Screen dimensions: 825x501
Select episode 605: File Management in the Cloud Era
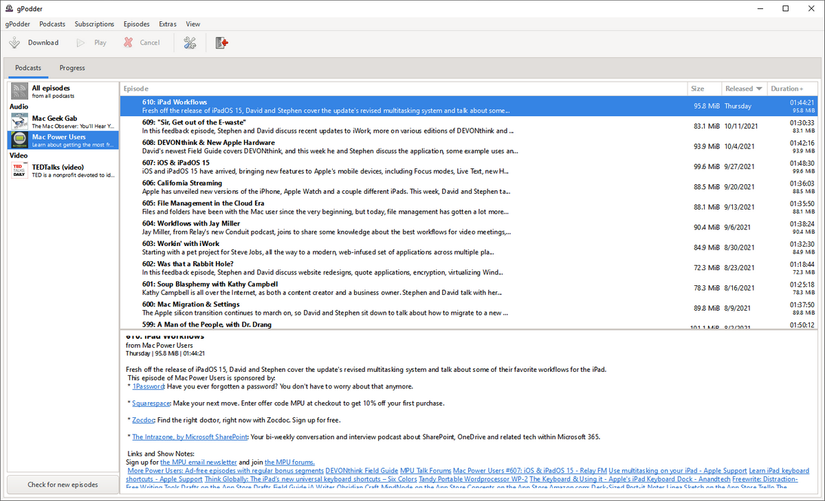[468, 207]
